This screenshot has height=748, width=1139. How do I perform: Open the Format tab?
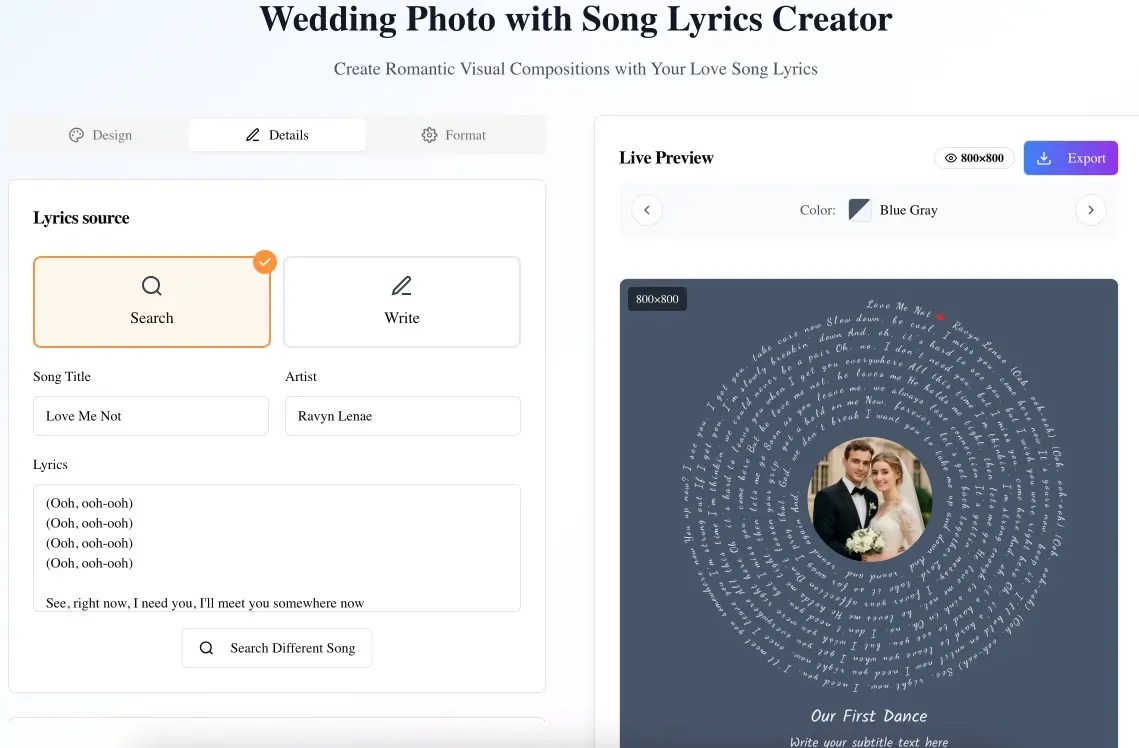tap(453, 134)
